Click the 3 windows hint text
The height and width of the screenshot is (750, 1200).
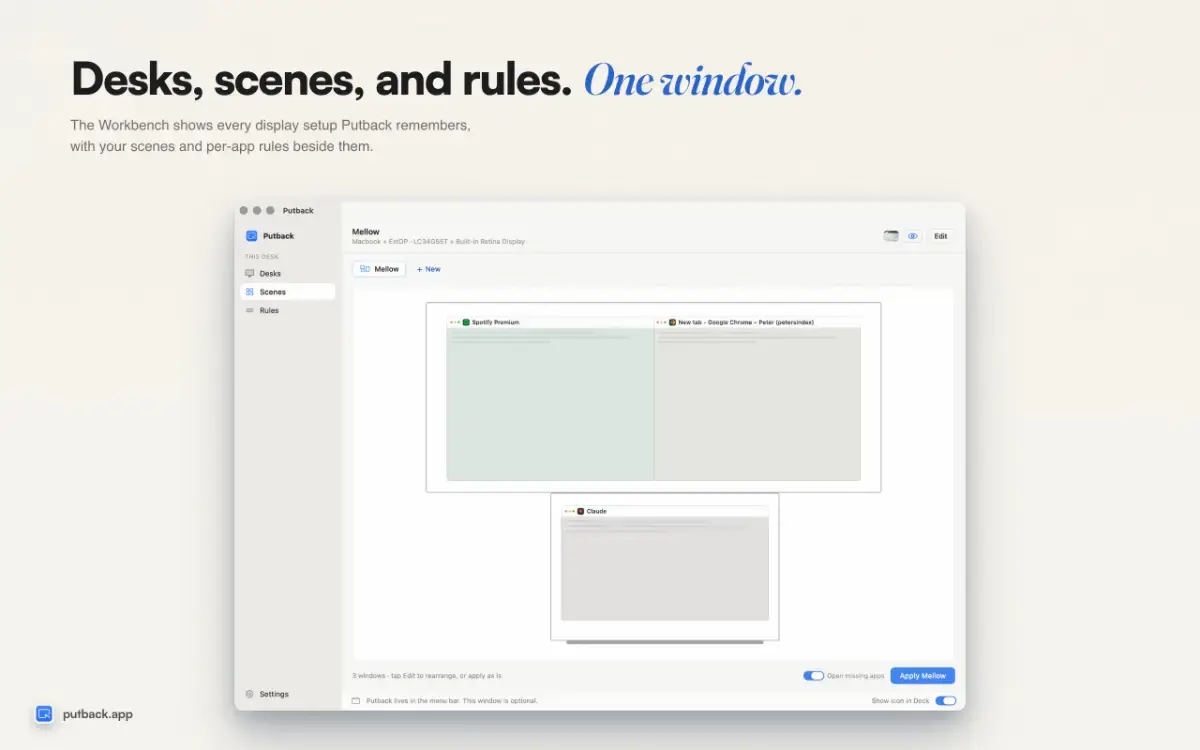point(427,676)
